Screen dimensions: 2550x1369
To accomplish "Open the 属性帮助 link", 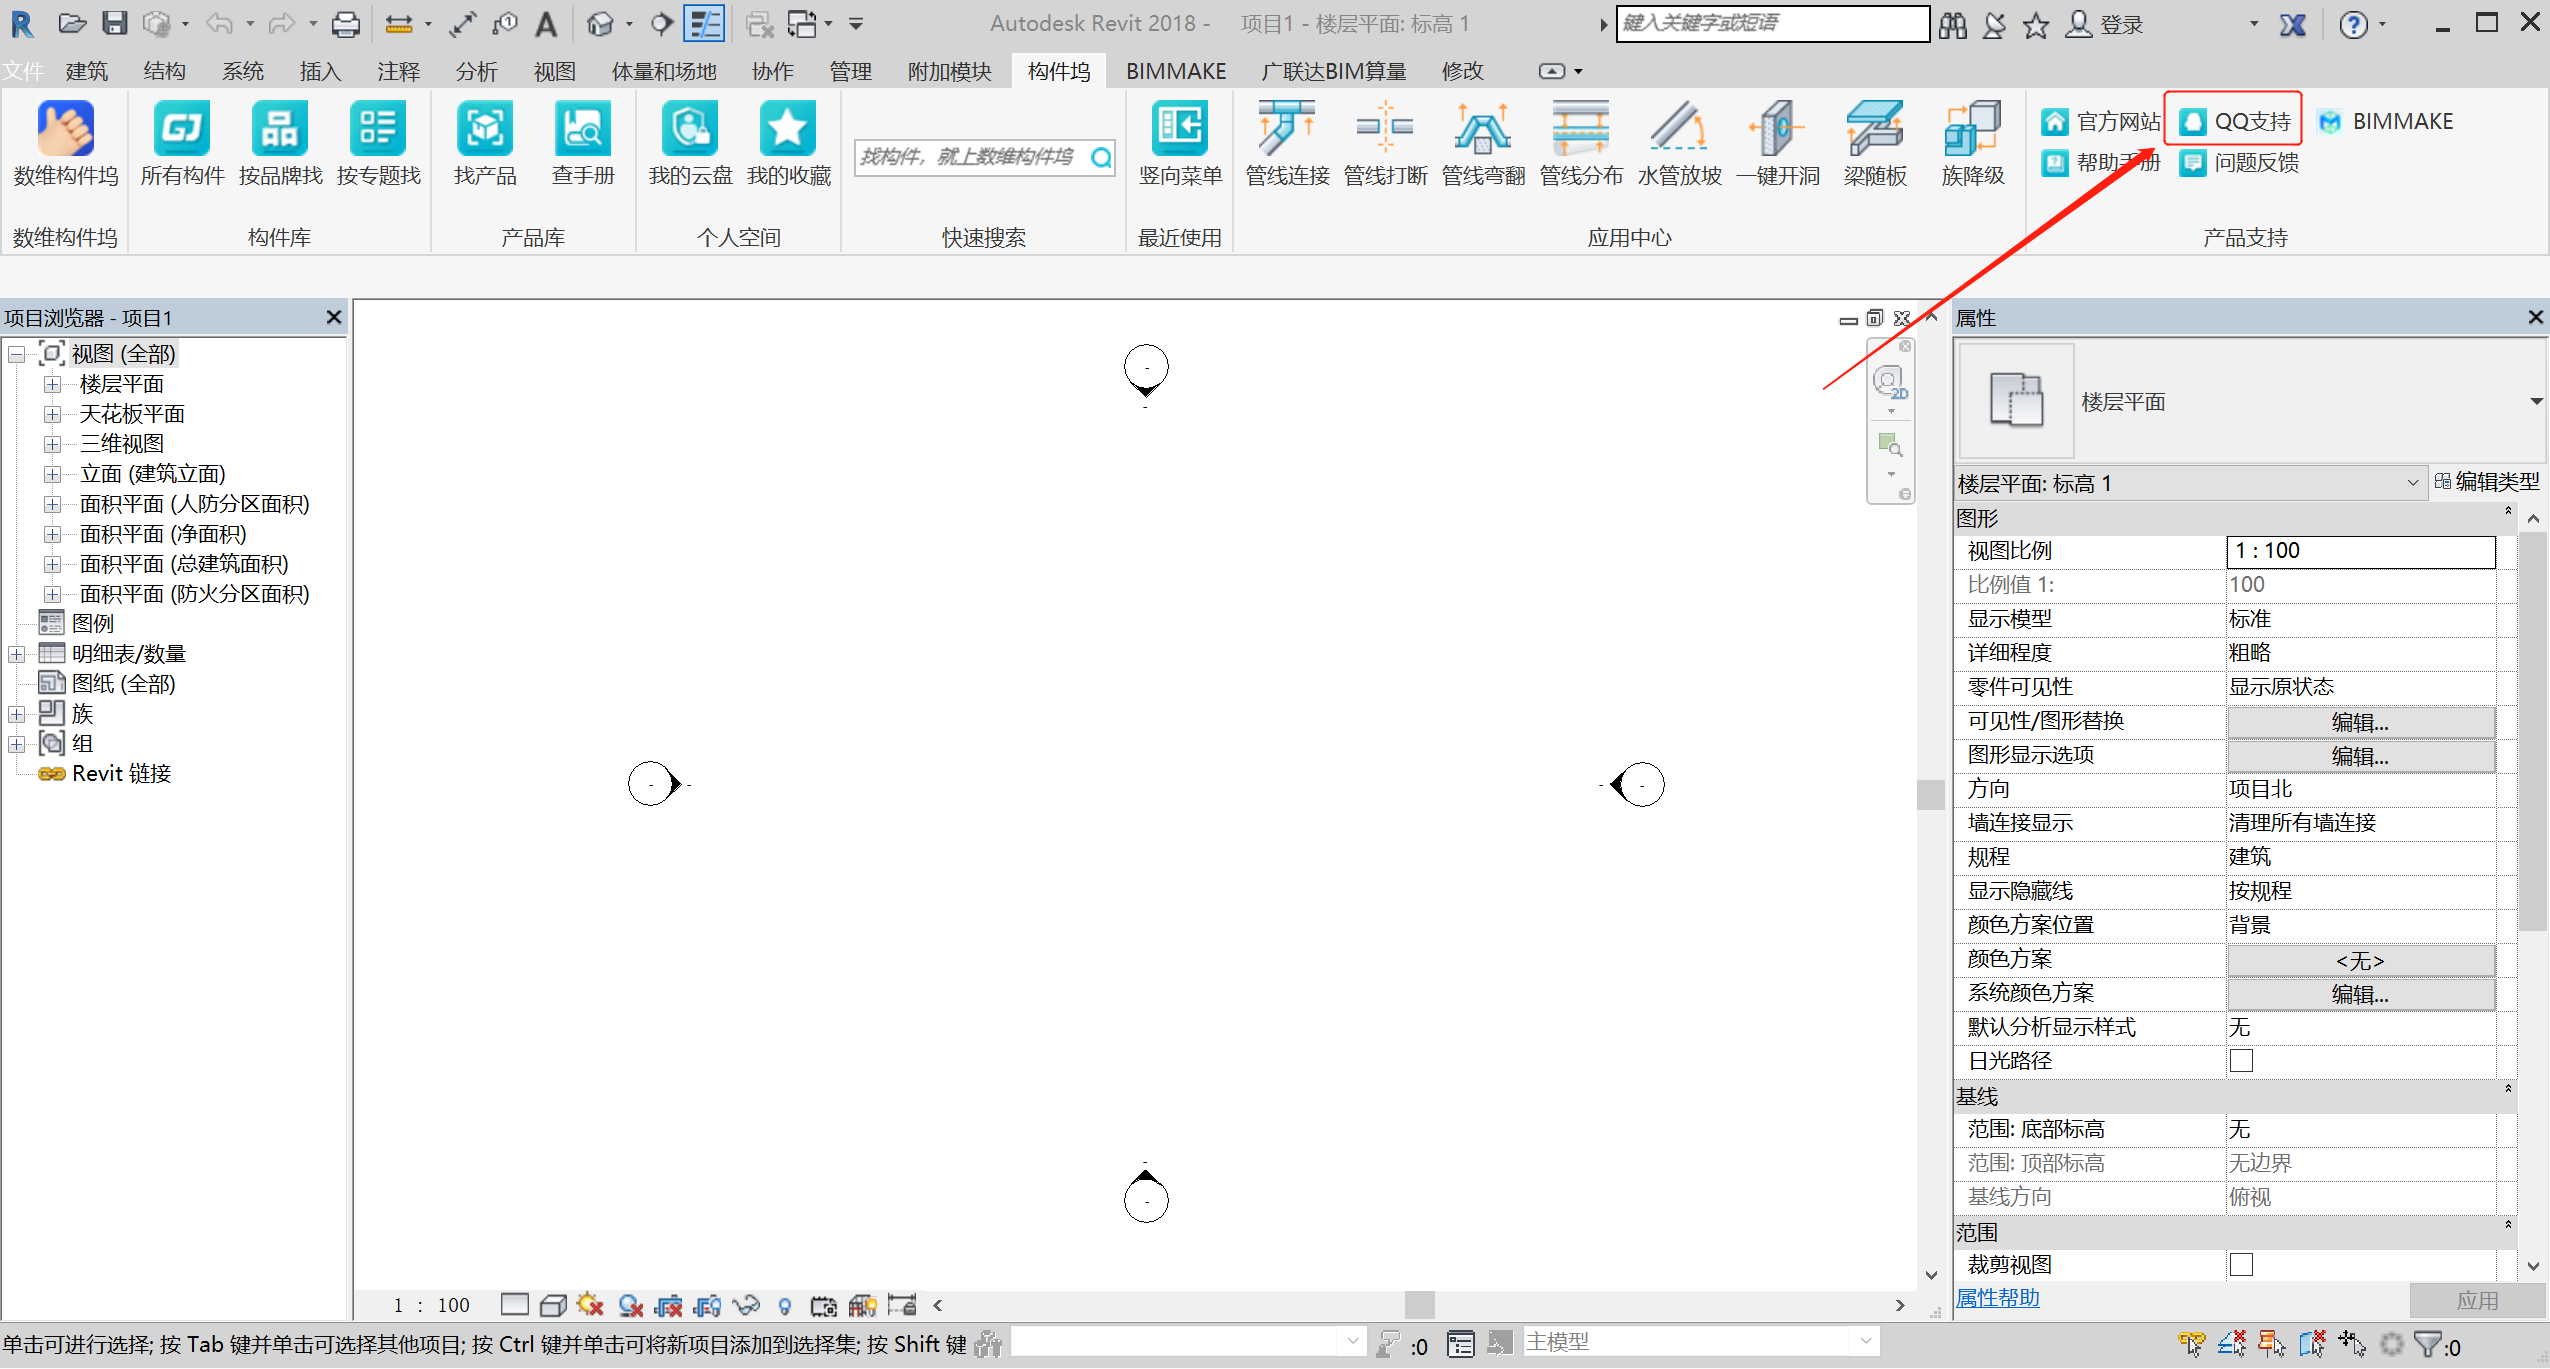I will point(1997,1298).
